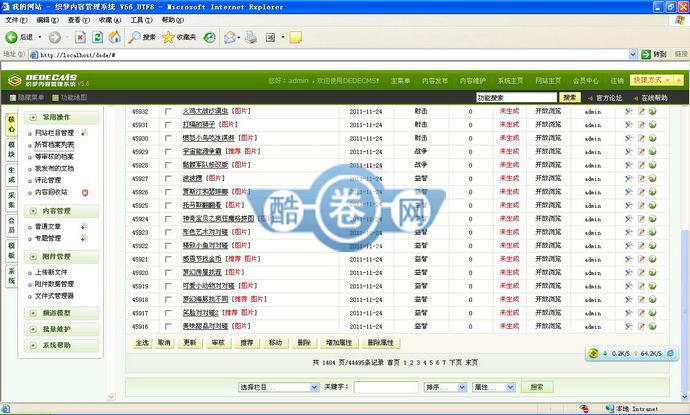Check the box for row 45924
The image size is (690, 415).
(168, 219)
